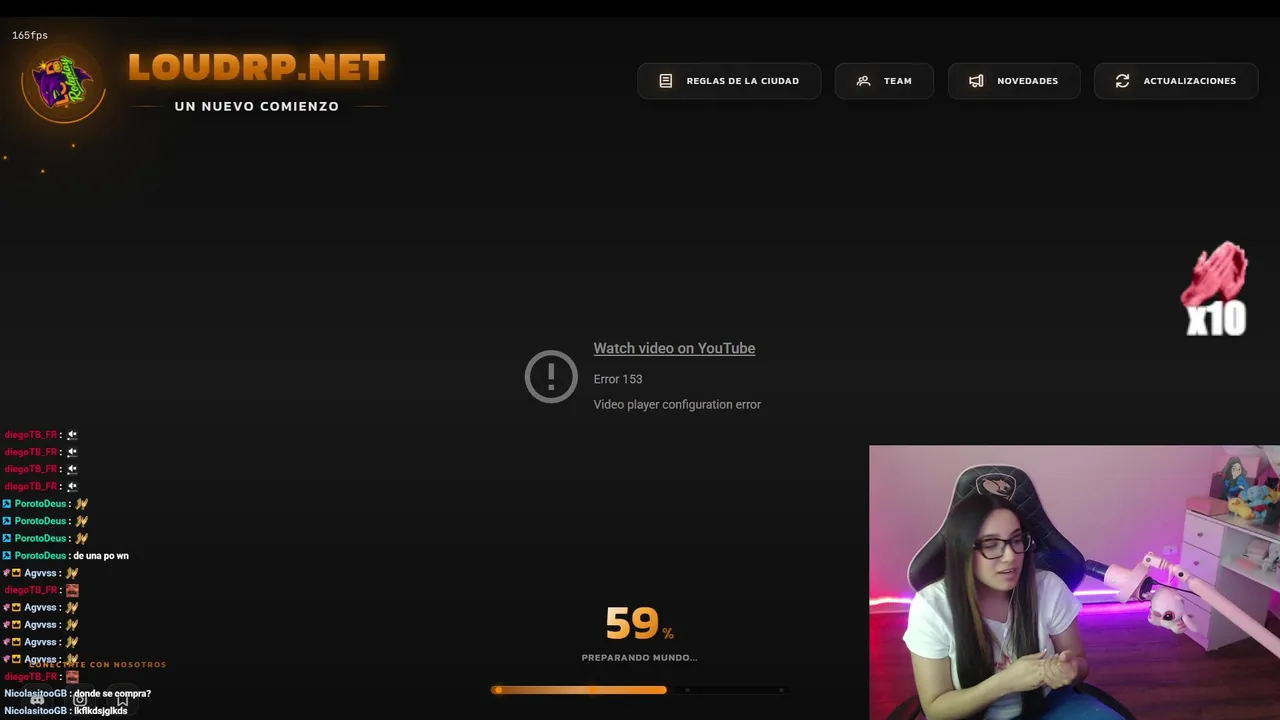Click the chat message 'donde se compra?'
This screenshot has width=1280, height=720.
click(112, 693)
